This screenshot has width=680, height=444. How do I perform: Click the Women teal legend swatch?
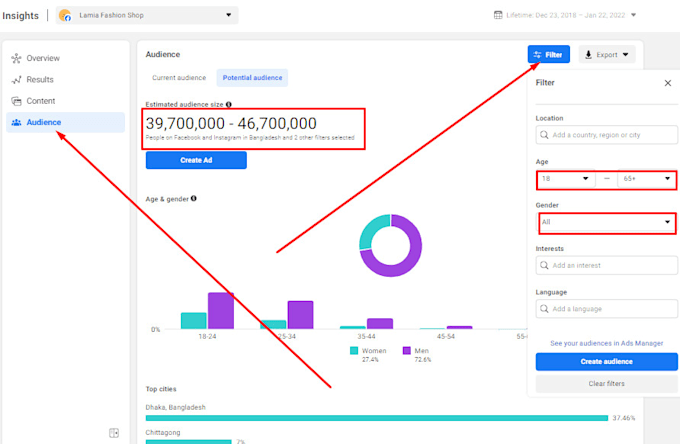click(x=354, y=350)
